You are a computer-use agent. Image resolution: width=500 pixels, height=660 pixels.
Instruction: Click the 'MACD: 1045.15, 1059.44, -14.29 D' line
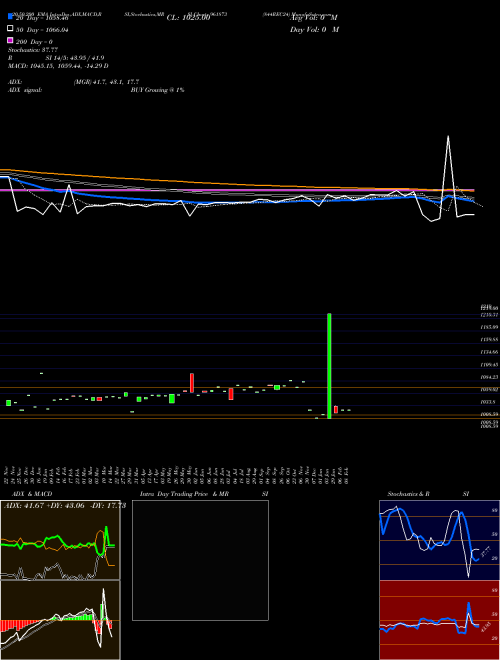[x=58, y=66]
